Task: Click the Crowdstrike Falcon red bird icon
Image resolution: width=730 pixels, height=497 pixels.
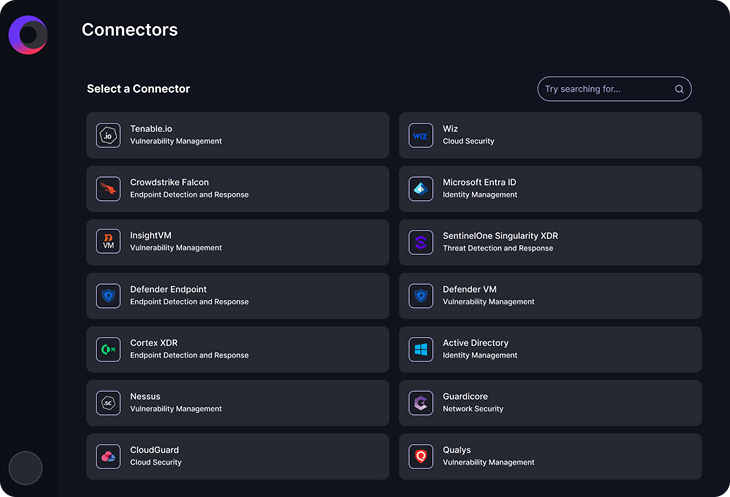Action: [108, 189]
